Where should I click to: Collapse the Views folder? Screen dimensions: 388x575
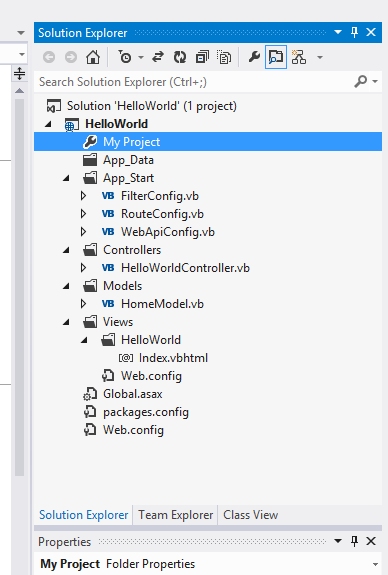click(66, 322)
